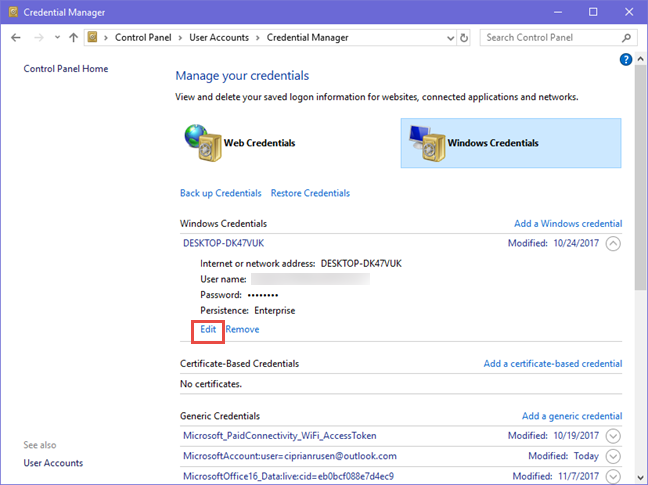Viewport: 648px width, 485px height.
Task: Click the Credential Manager title bar icon
Action: click(x=13, y=12)
